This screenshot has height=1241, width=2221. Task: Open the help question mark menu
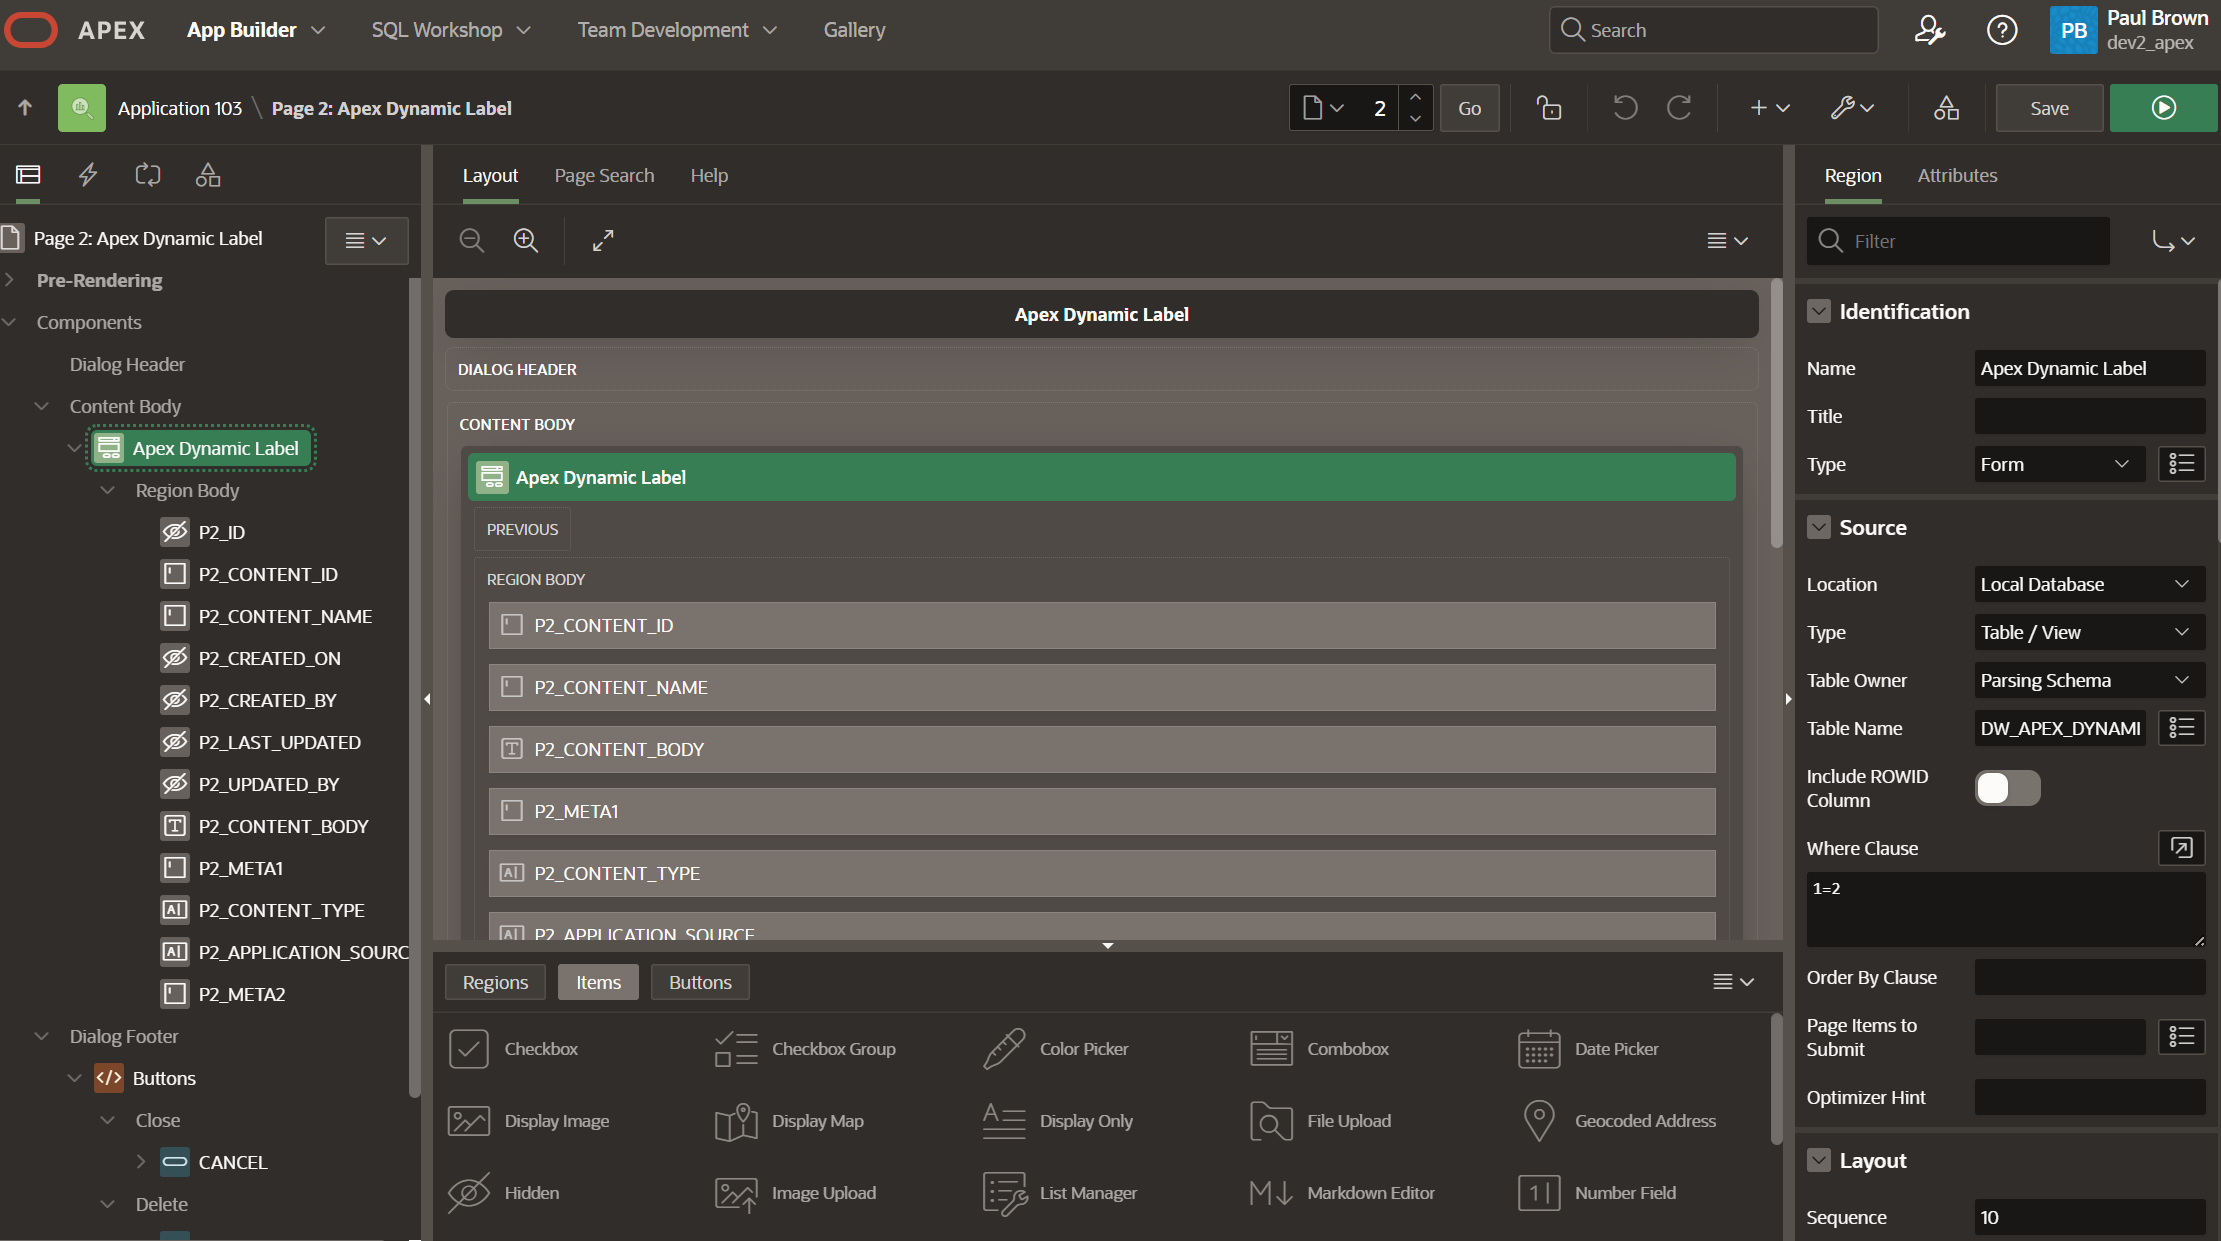[2001, 30]
